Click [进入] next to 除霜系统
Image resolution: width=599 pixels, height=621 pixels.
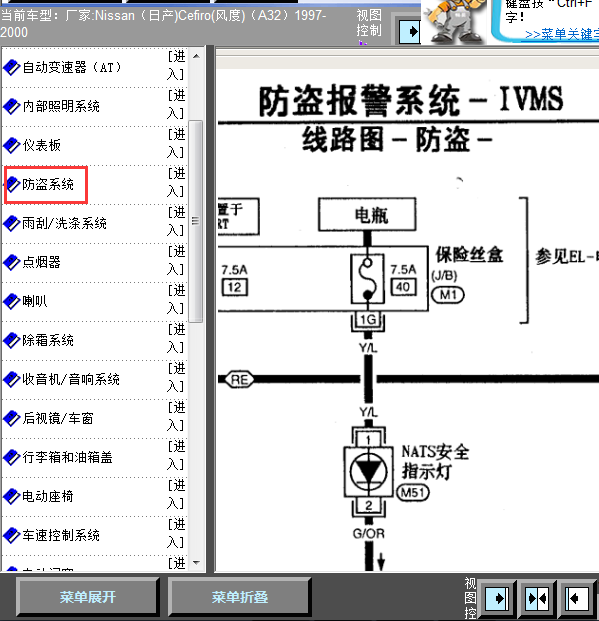pos(176,339)
